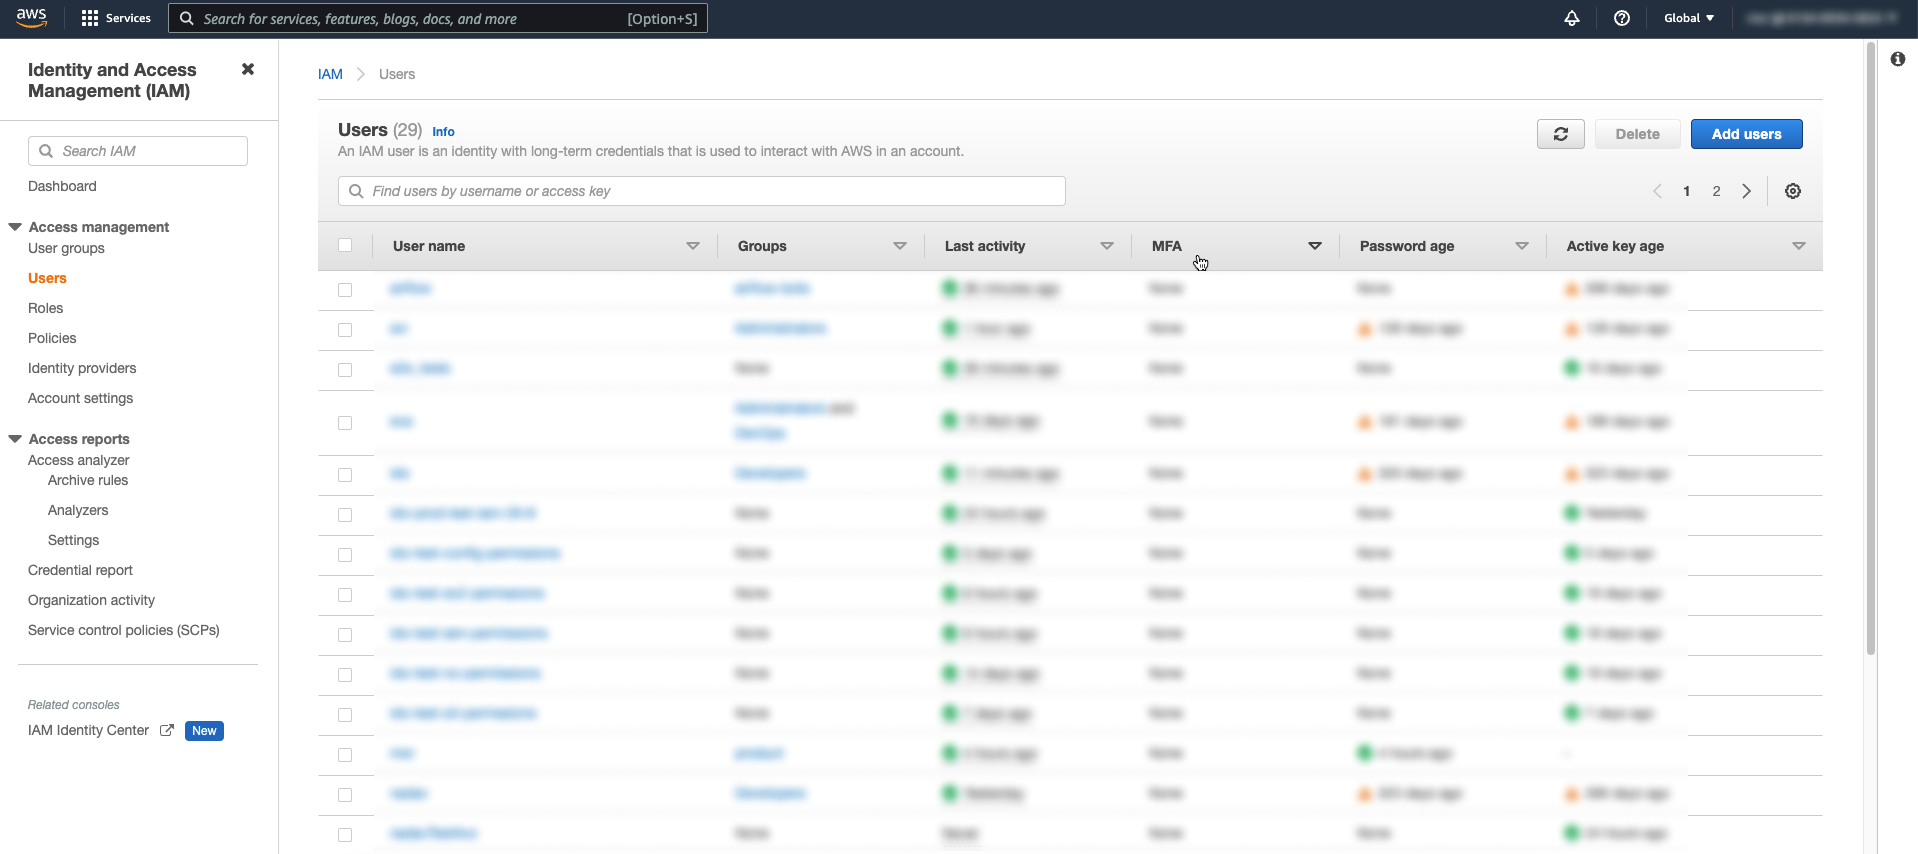
Task: Sort by Active key age column arrow
Action: click(x=1799, y=246)
